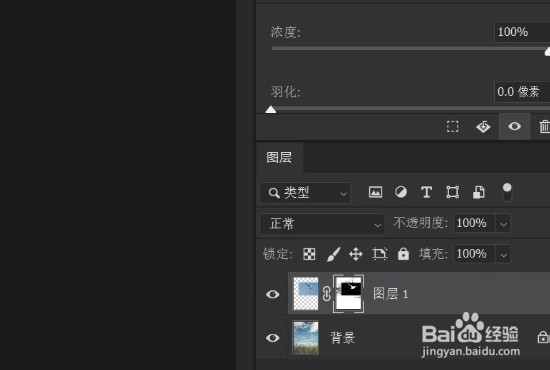Open the 正常 blend mode dropdown
This screenshot has height=370, width=550.
pyautogui.click(x=322, y=224)
